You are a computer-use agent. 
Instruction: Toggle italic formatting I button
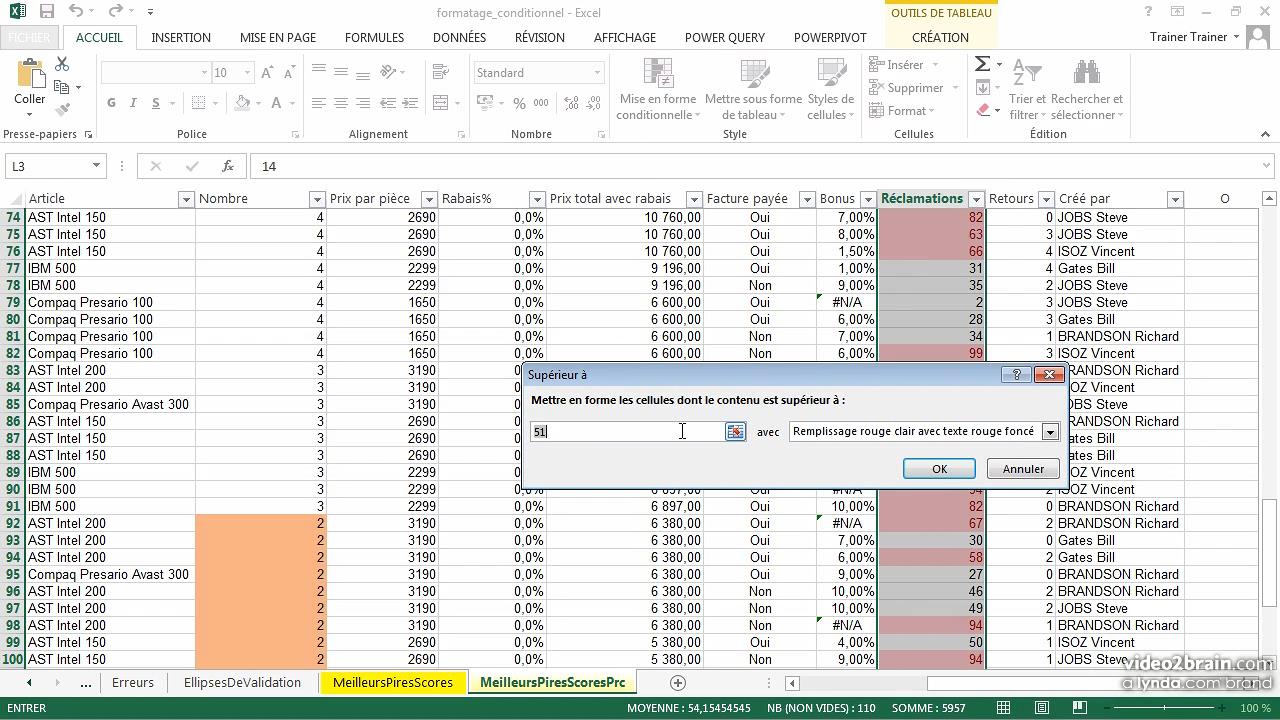134,103
